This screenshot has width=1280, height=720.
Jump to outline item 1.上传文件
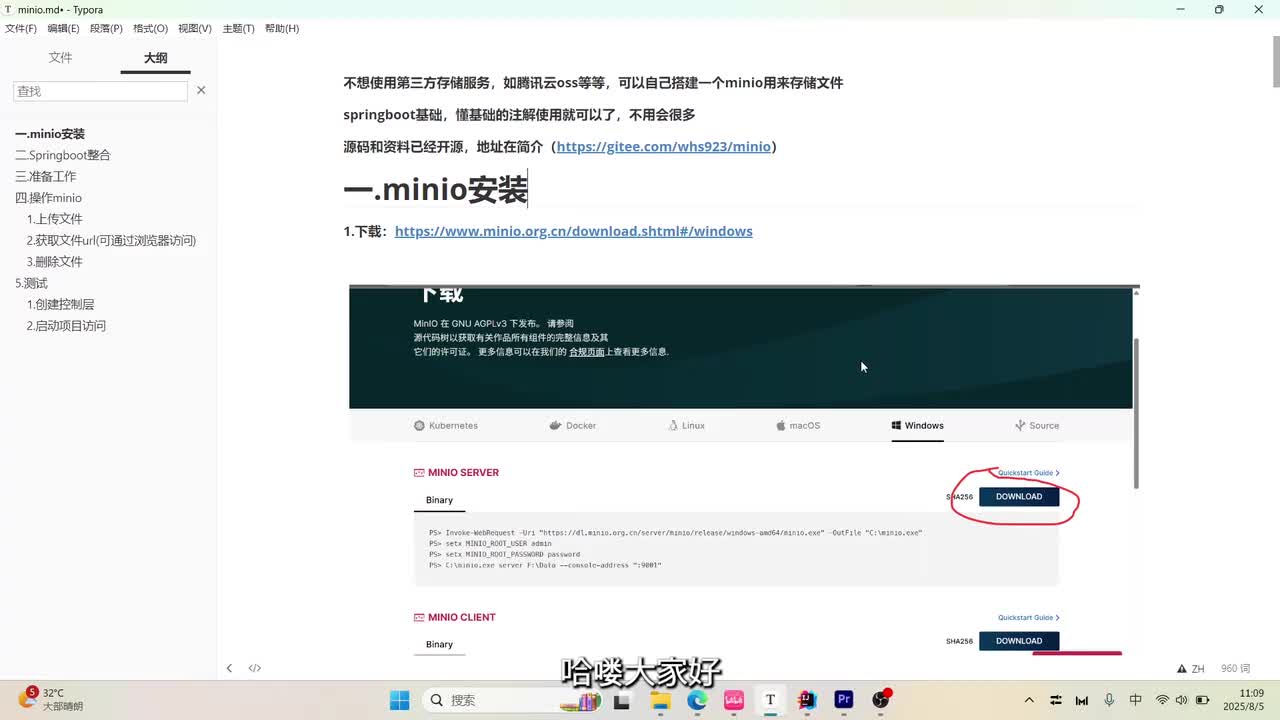click(55, 219)
